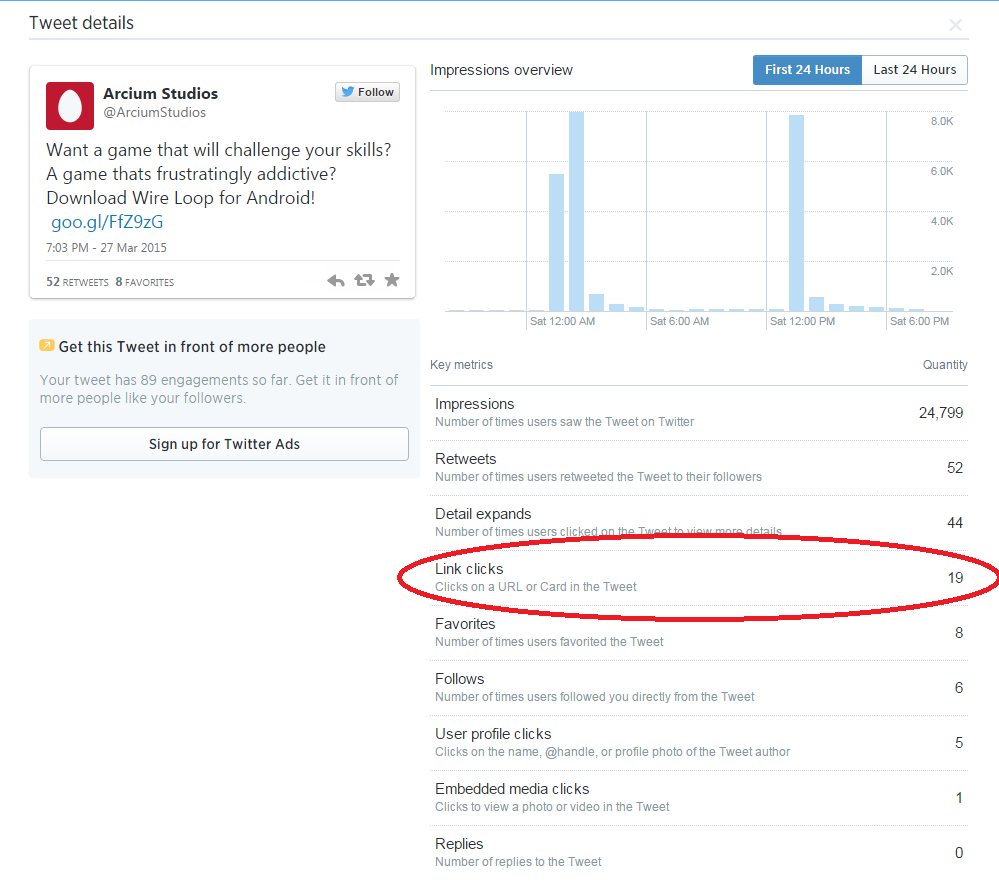999x891 pixels.
Task: Click the tall bar after Sat 12:00 PM
Action: coord(796,213)
